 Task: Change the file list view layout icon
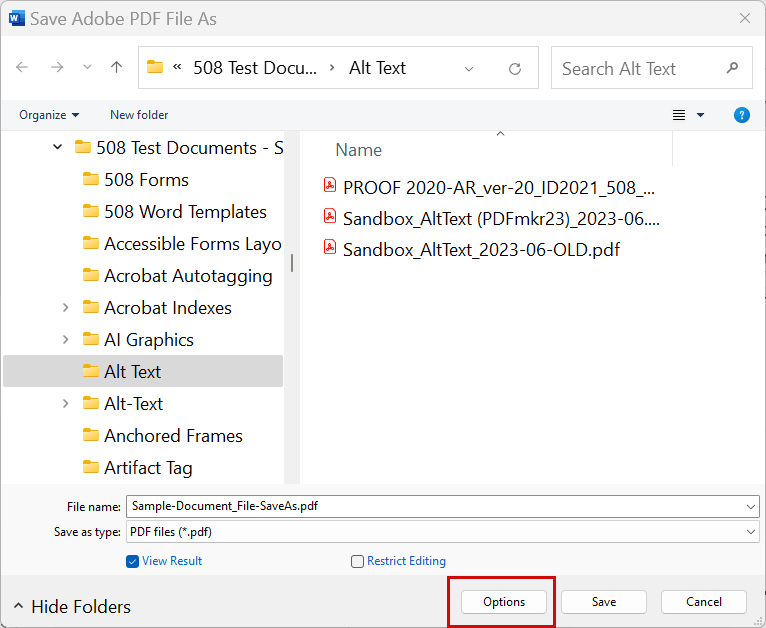pyautogui.click(x=679, y=115)
